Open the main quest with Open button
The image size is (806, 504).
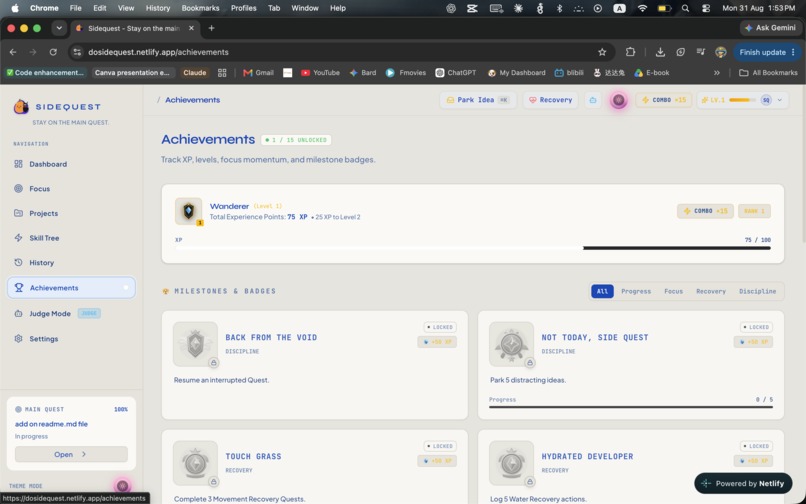pos(71,455)
